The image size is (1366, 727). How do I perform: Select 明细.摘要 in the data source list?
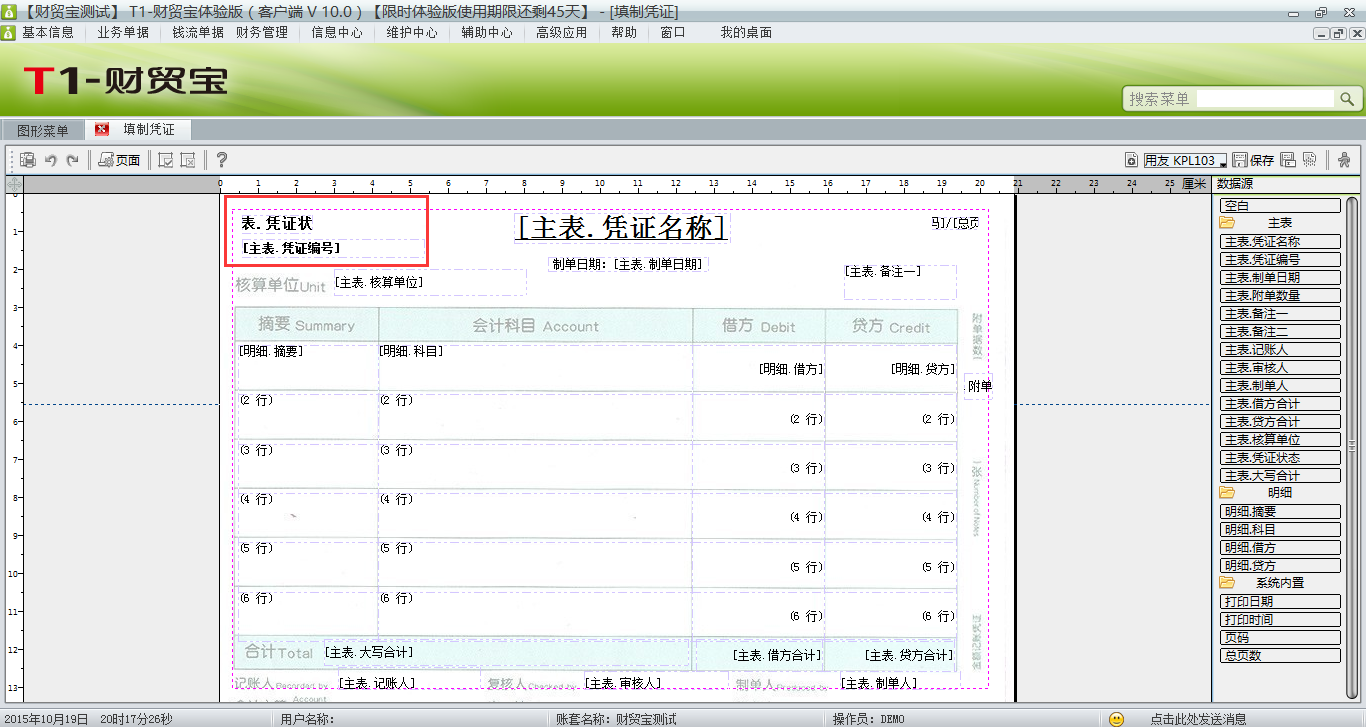click(1280, 511)
